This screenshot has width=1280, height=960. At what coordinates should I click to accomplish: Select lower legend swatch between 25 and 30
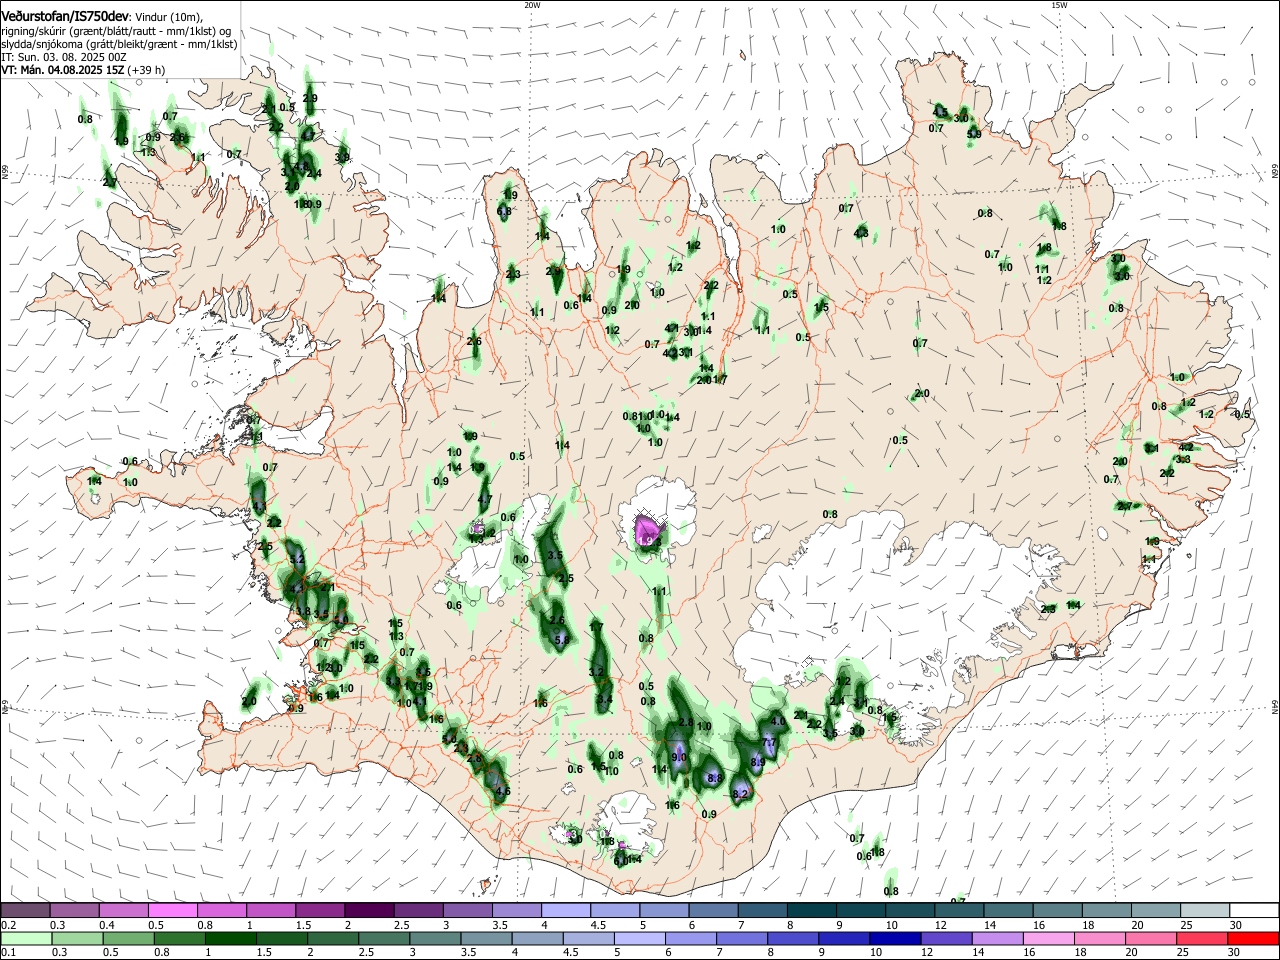click(x=1203, y=938)
